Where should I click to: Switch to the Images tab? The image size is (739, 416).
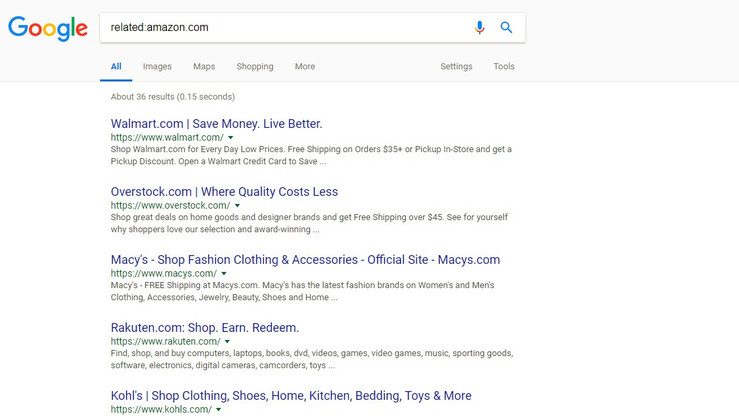[x=157, y=66]
